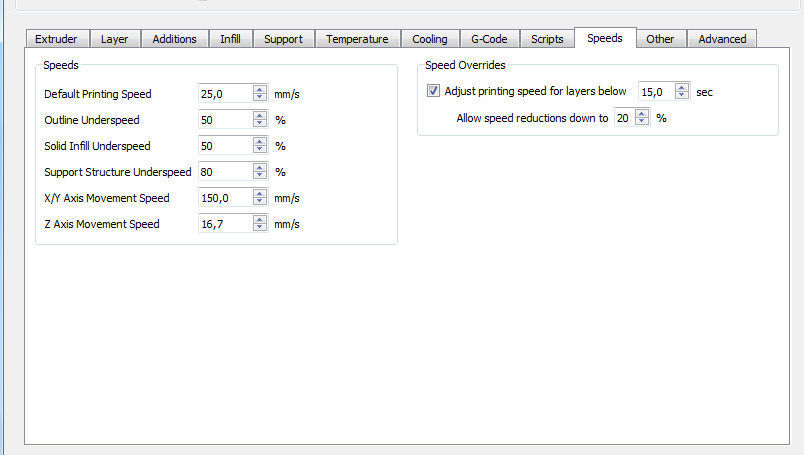
Task: Decrease Outline Underspeed with down arrow
Action: coord(260,125)
